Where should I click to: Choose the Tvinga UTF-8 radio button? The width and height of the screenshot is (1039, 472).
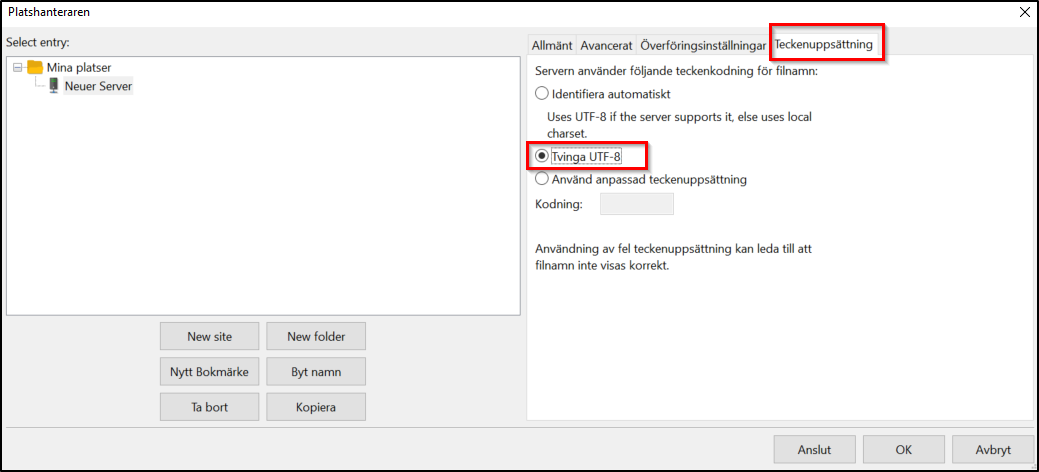tap(542, 156)
